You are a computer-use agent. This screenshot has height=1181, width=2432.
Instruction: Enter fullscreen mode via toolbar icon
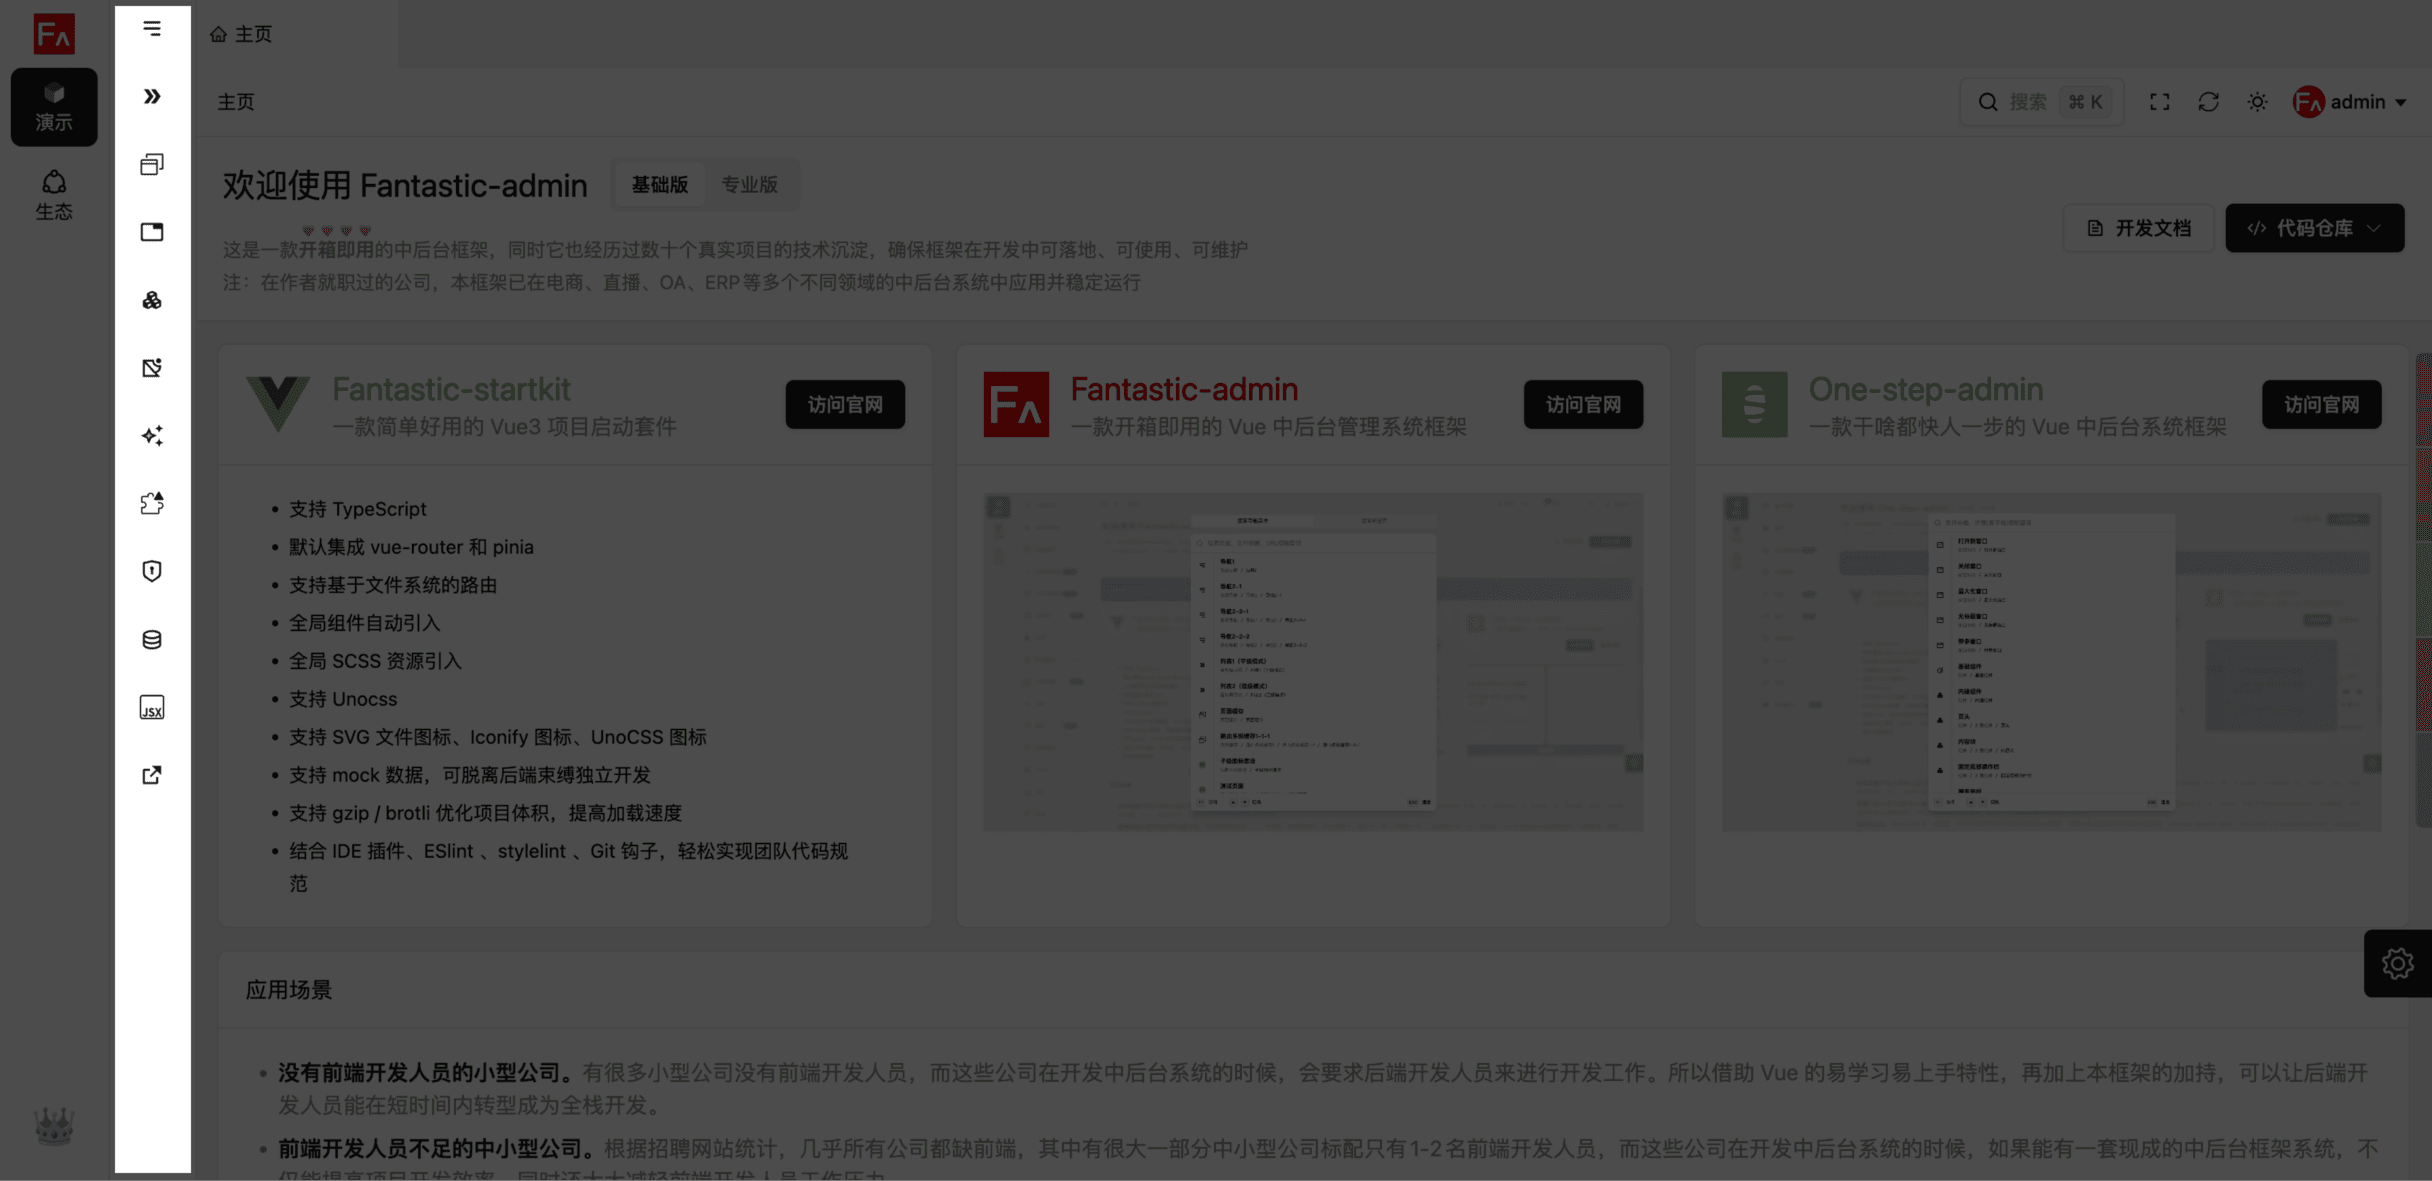click(x=2159, y=102)
